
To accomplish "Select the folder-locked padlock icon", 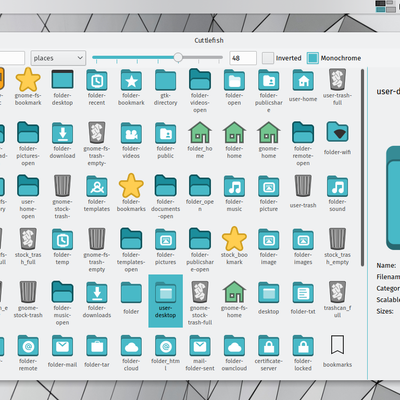I will pyautogui.click(x=303, y=345).
